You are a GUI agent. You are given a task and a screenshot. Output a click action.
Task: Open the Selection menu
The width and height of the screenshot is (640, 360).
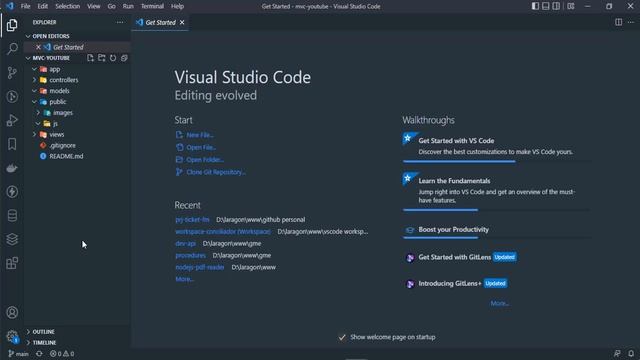[x=67, y=6]
